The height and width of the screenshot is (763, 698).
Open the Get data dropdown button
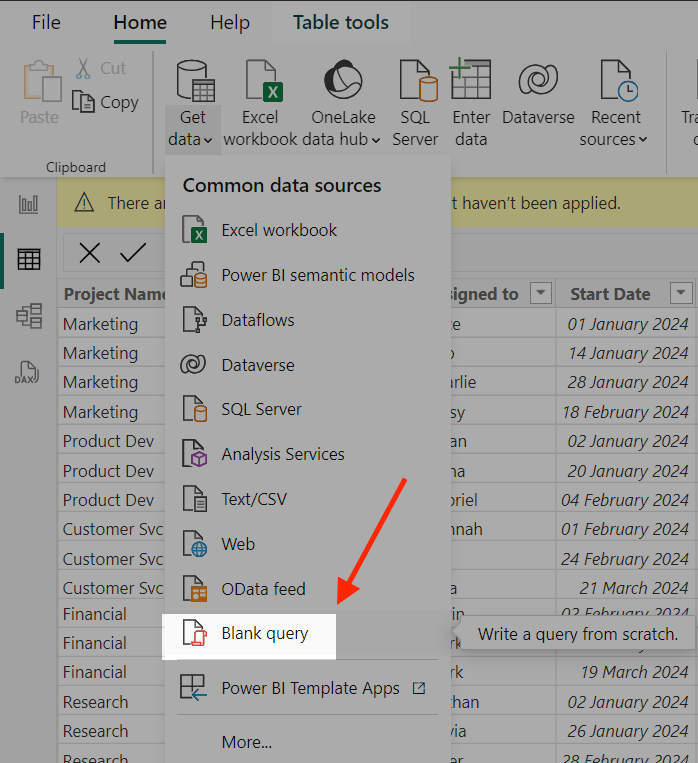[x=193, y=104]
